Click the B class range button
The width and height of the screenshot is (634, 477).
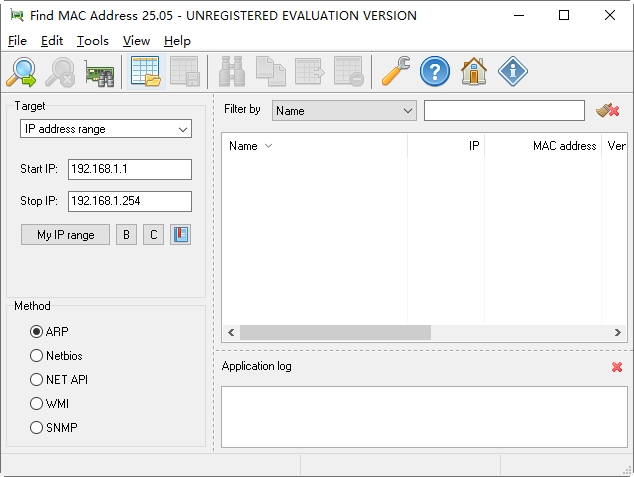(126, 234)
